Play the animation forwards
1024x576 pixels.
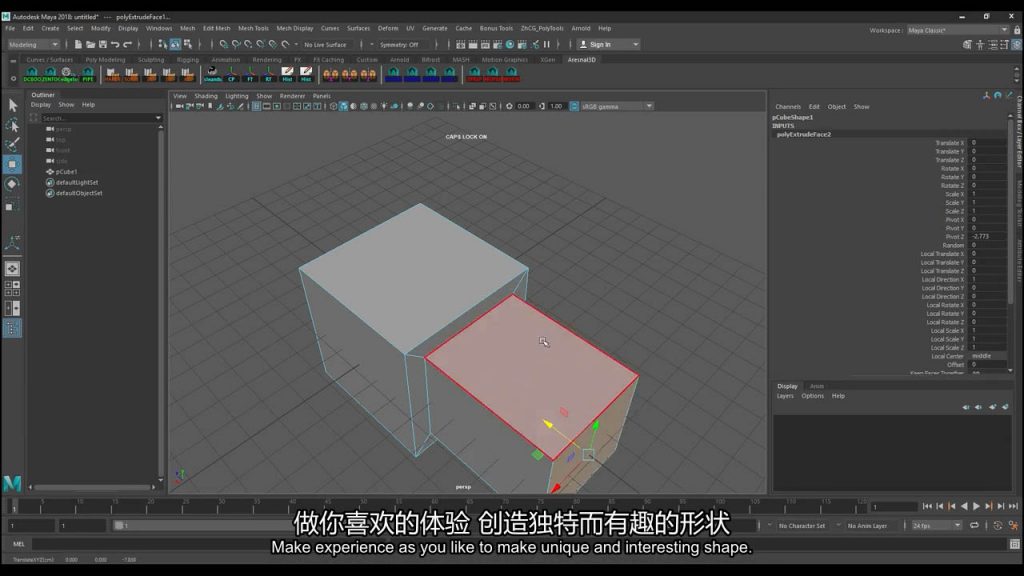click(x=976, y=506)
